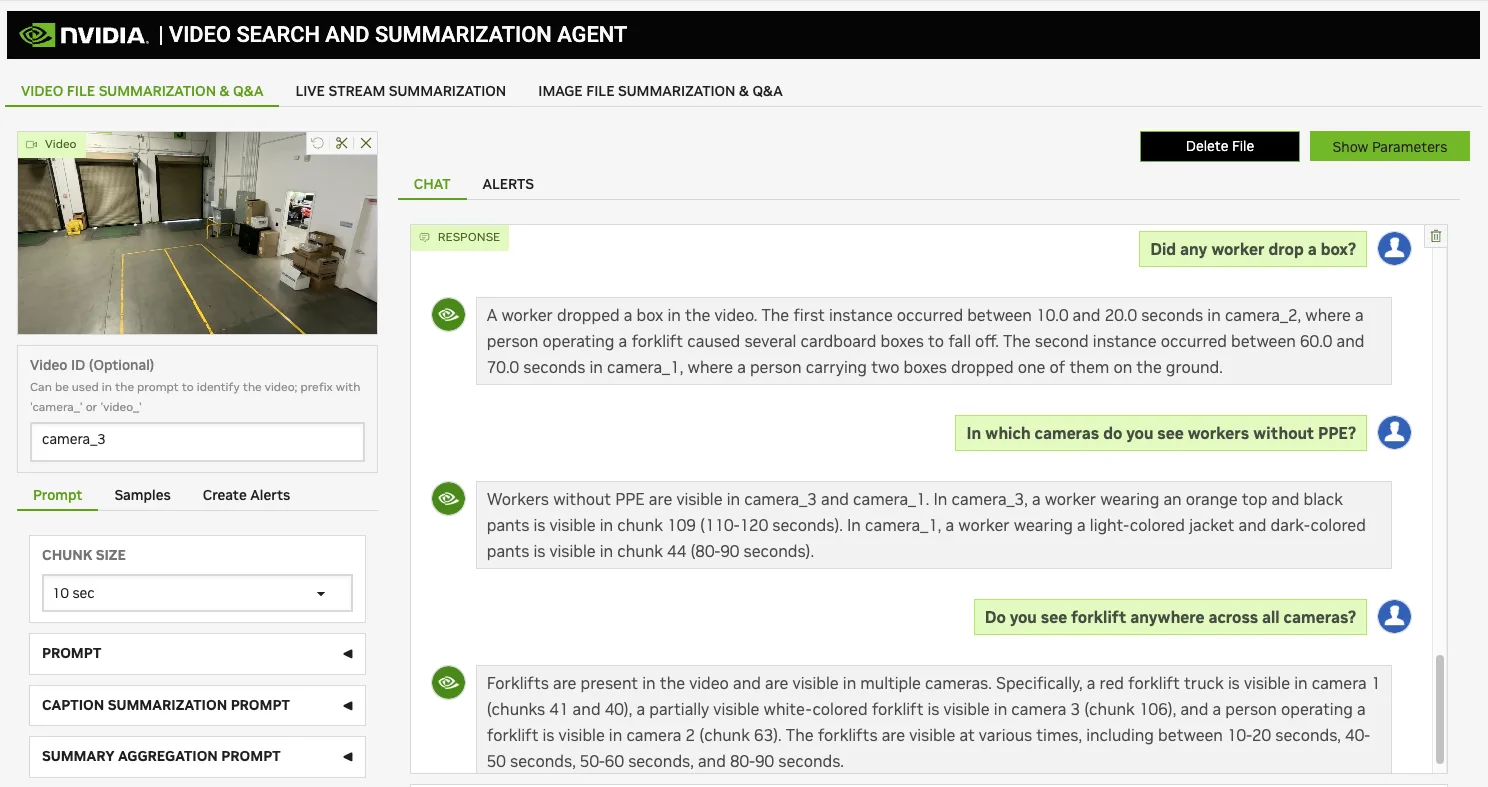Expand the Summary Aggregation Prompt section
The width and height of the screenshot is (1488, 787).
[x=197, y=756]
